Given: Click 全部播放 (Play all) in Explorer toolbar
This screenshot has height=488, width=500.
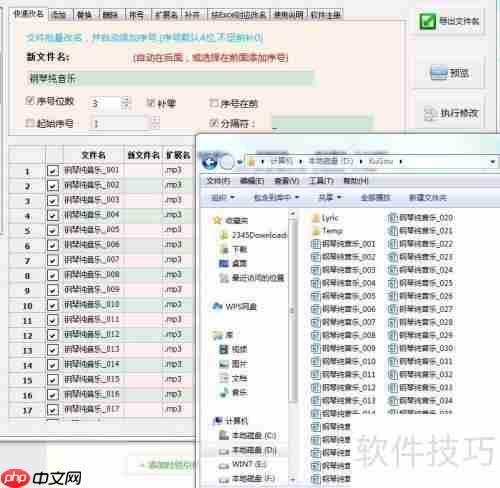Looking at the screenshot, I should coord(376,198).
